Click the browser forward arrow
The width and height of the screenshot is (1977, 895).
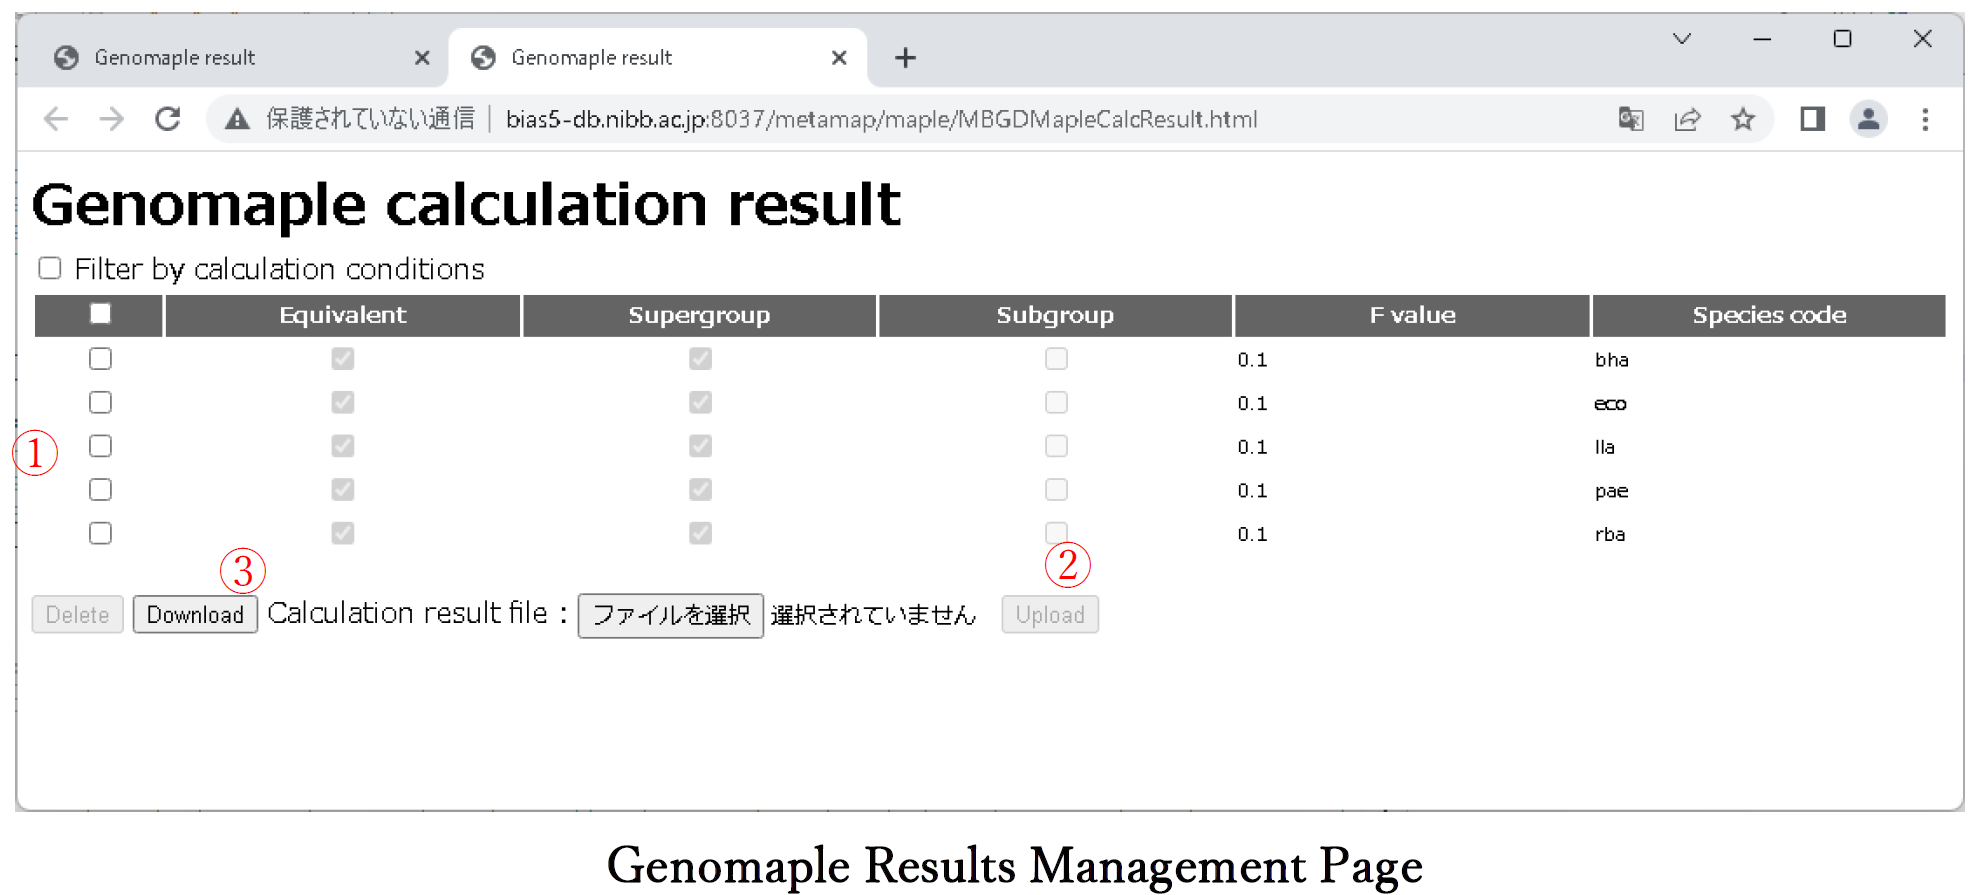tap(112, 120)
